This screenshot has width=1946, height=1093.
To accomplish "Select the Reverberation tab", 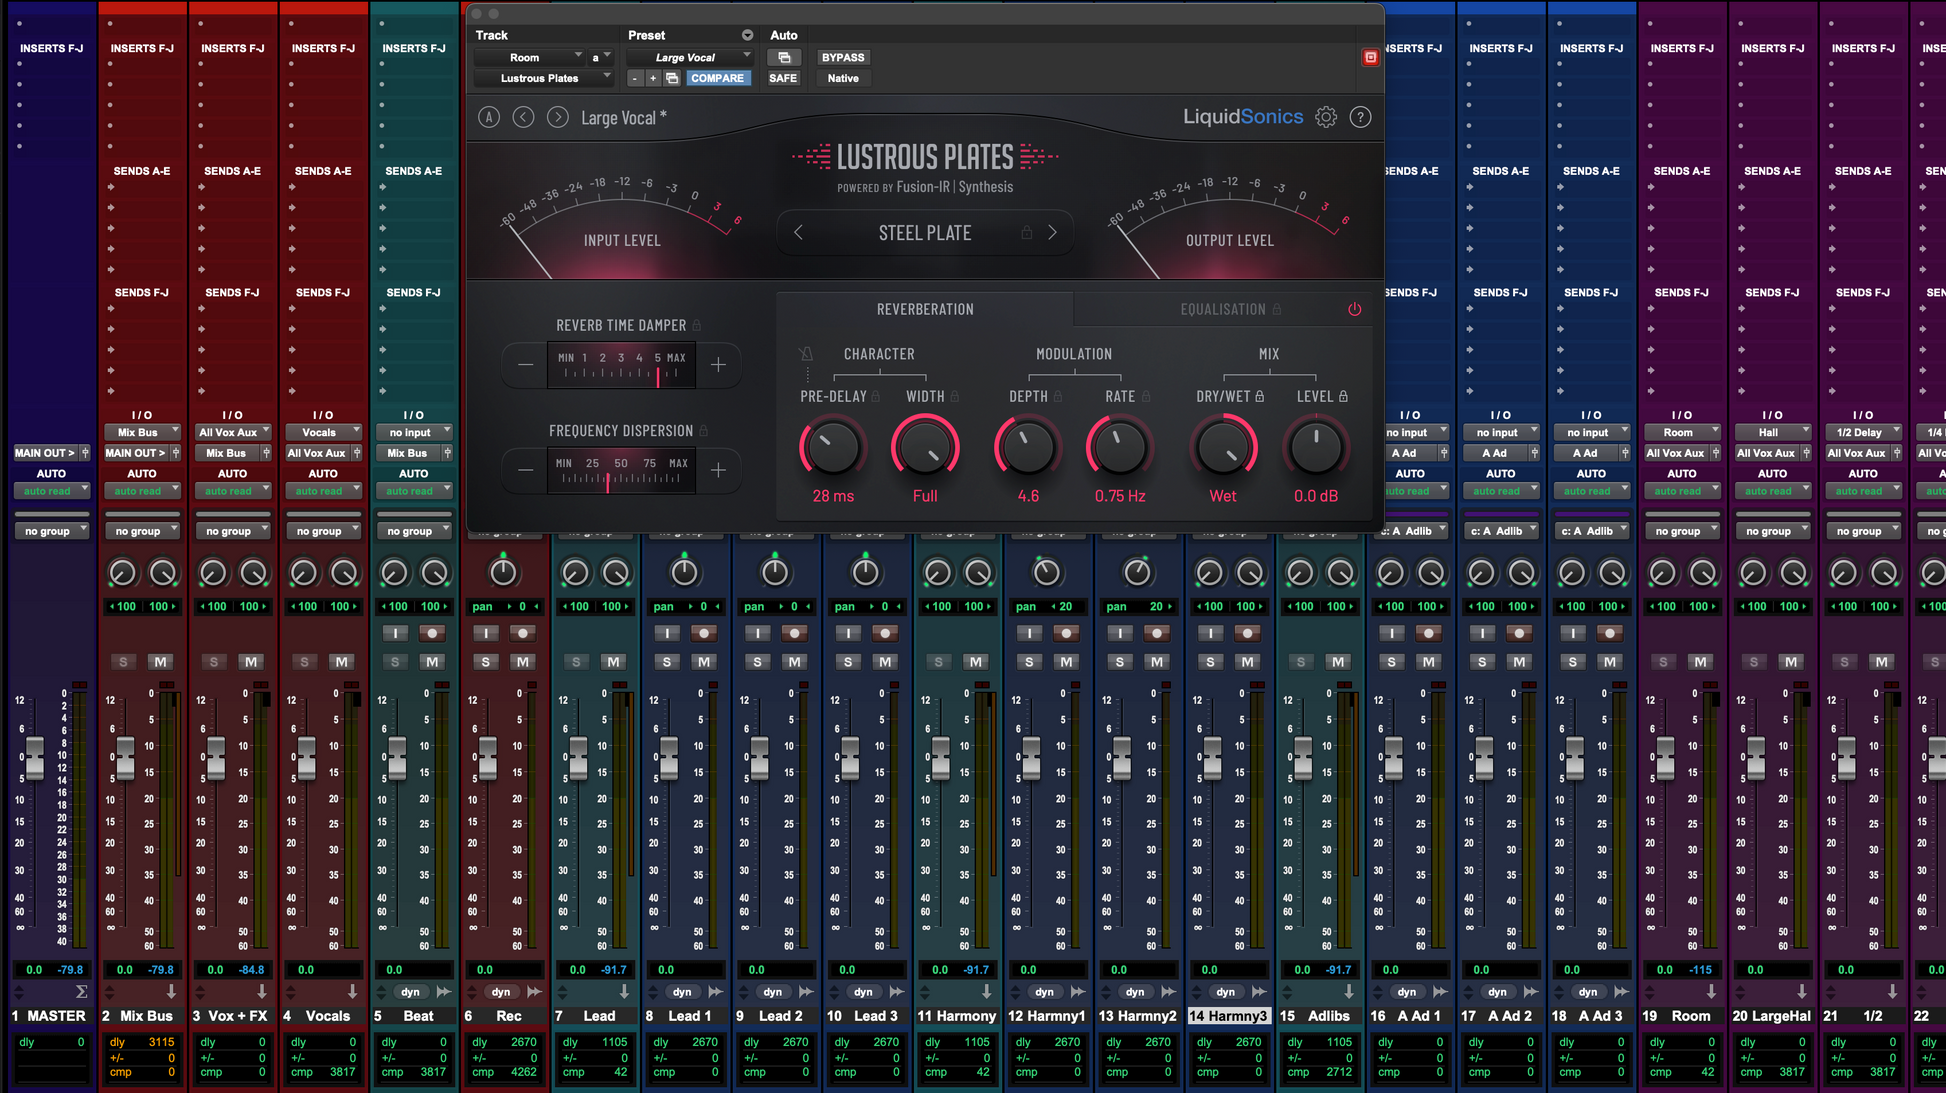I will click(925, 309).
